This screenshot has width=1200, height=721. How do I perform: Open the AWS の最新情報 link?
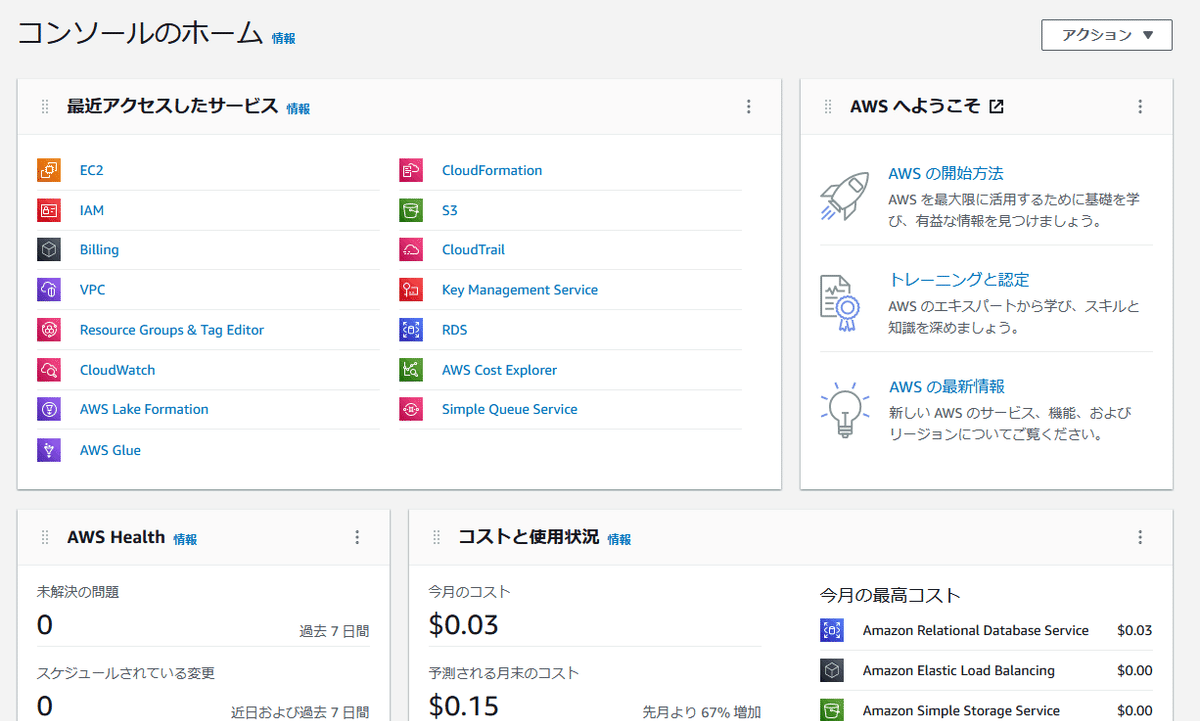pyautogui.click(x=946, y=386)
